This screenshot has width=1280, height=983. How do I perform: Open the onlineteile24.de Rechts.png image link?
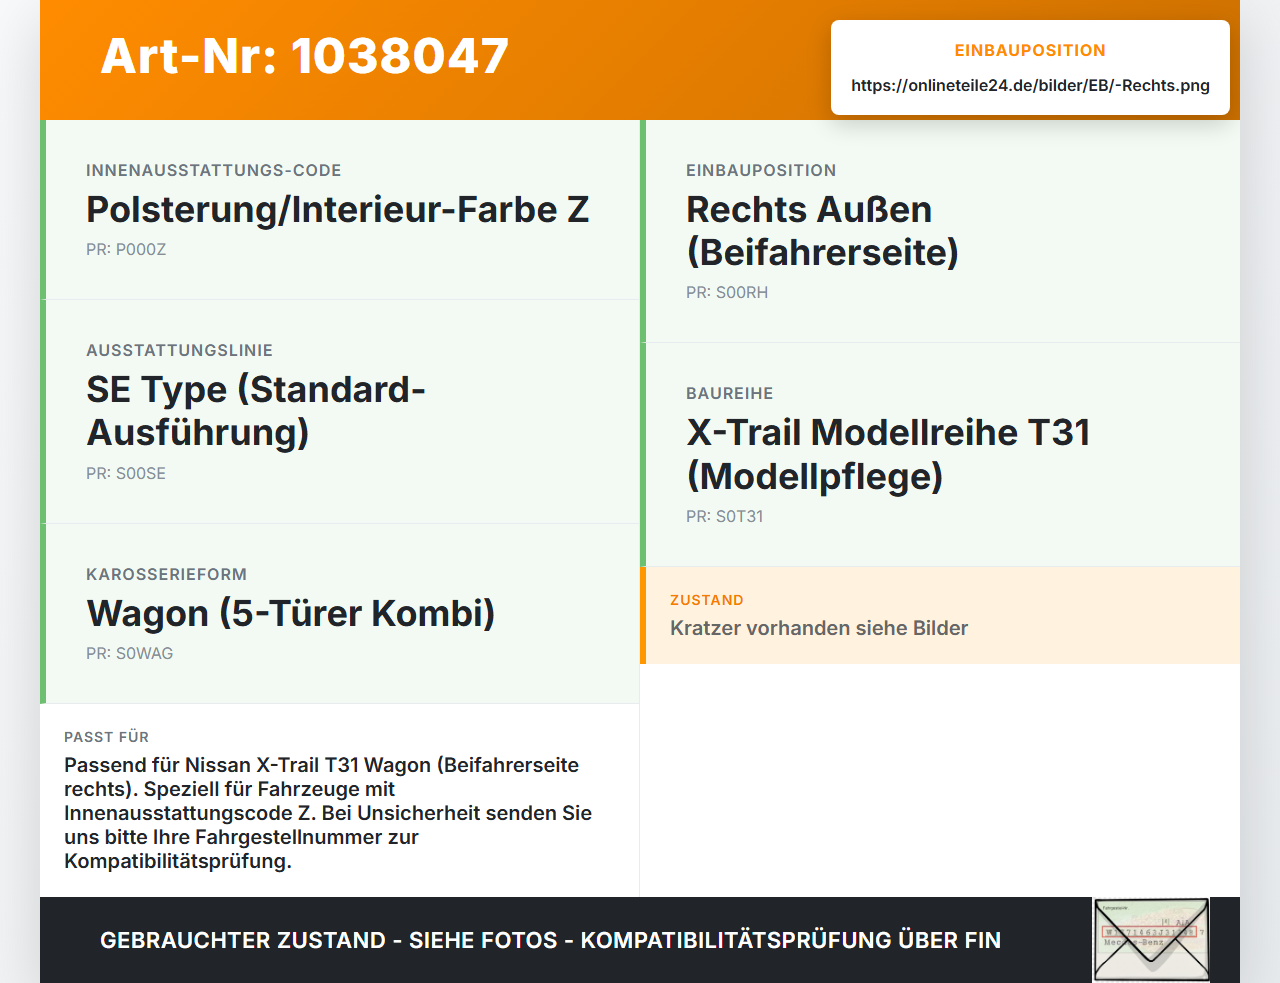pyautogui.click(x=1030, y=86)
